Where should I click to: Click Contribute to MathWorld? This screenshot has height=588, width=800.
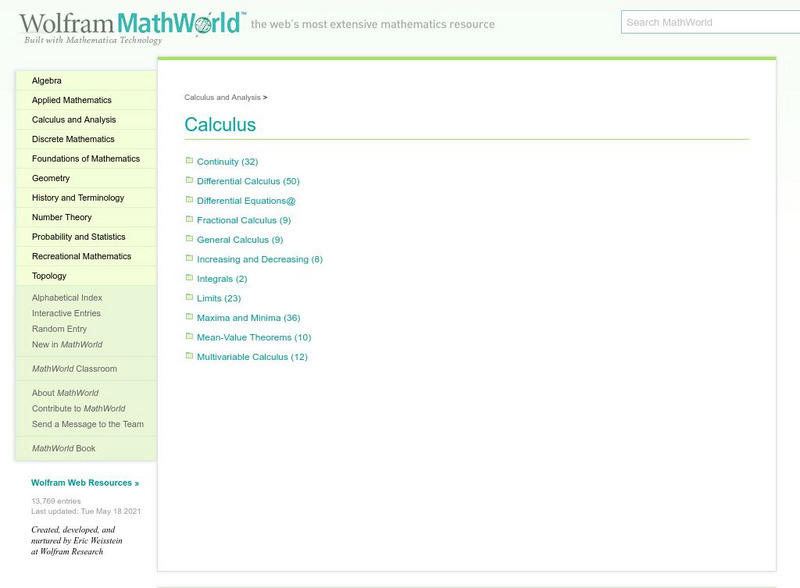coord(78,408)
